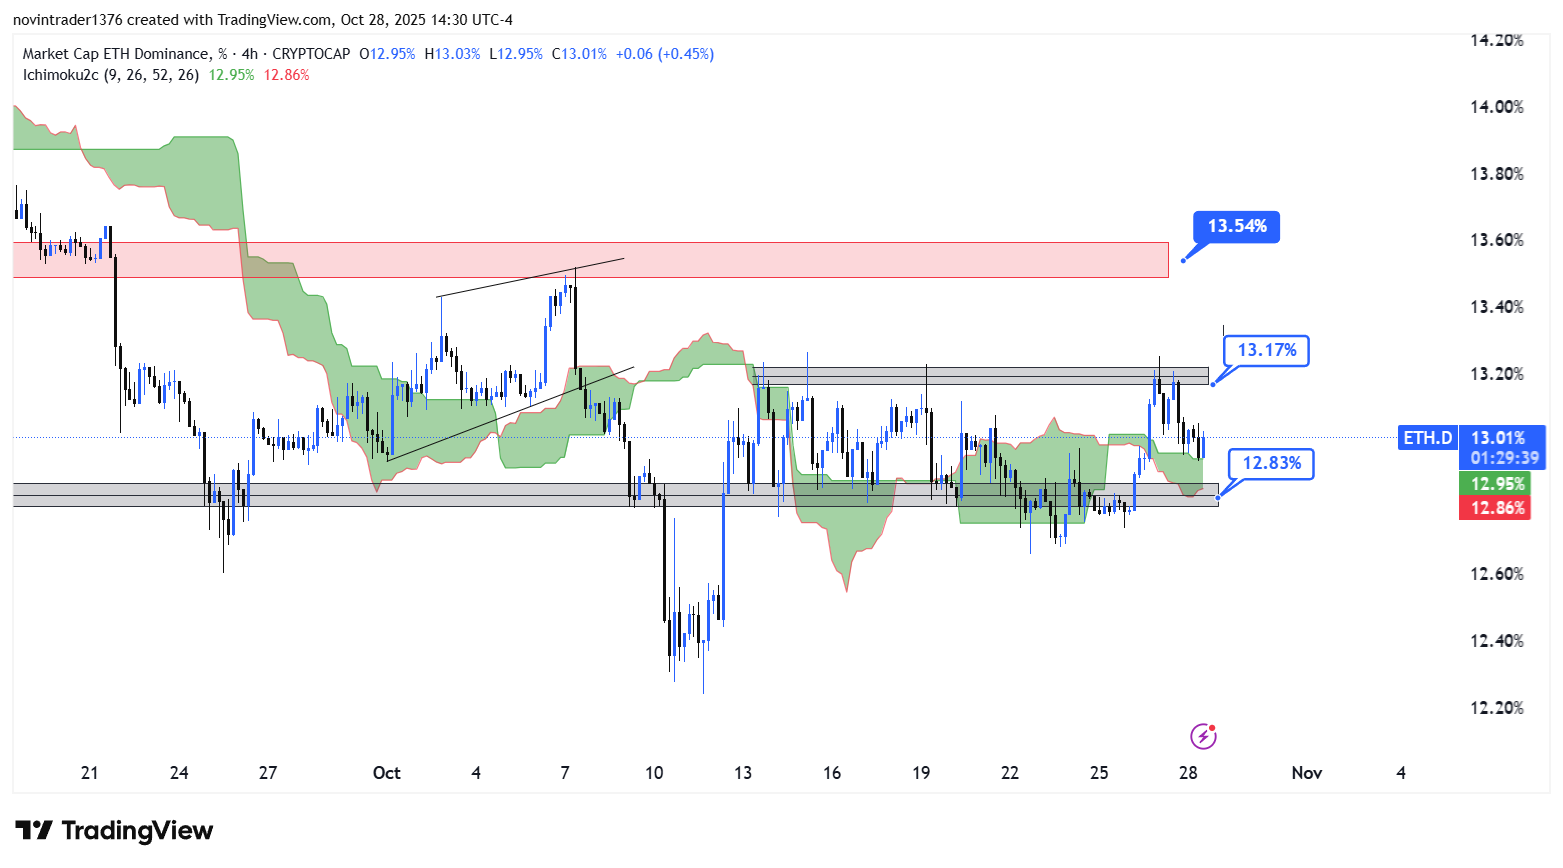1563x868 pixels.
Task: Click the TradingView text at bottom left
Action: click(x=137, y=831)
